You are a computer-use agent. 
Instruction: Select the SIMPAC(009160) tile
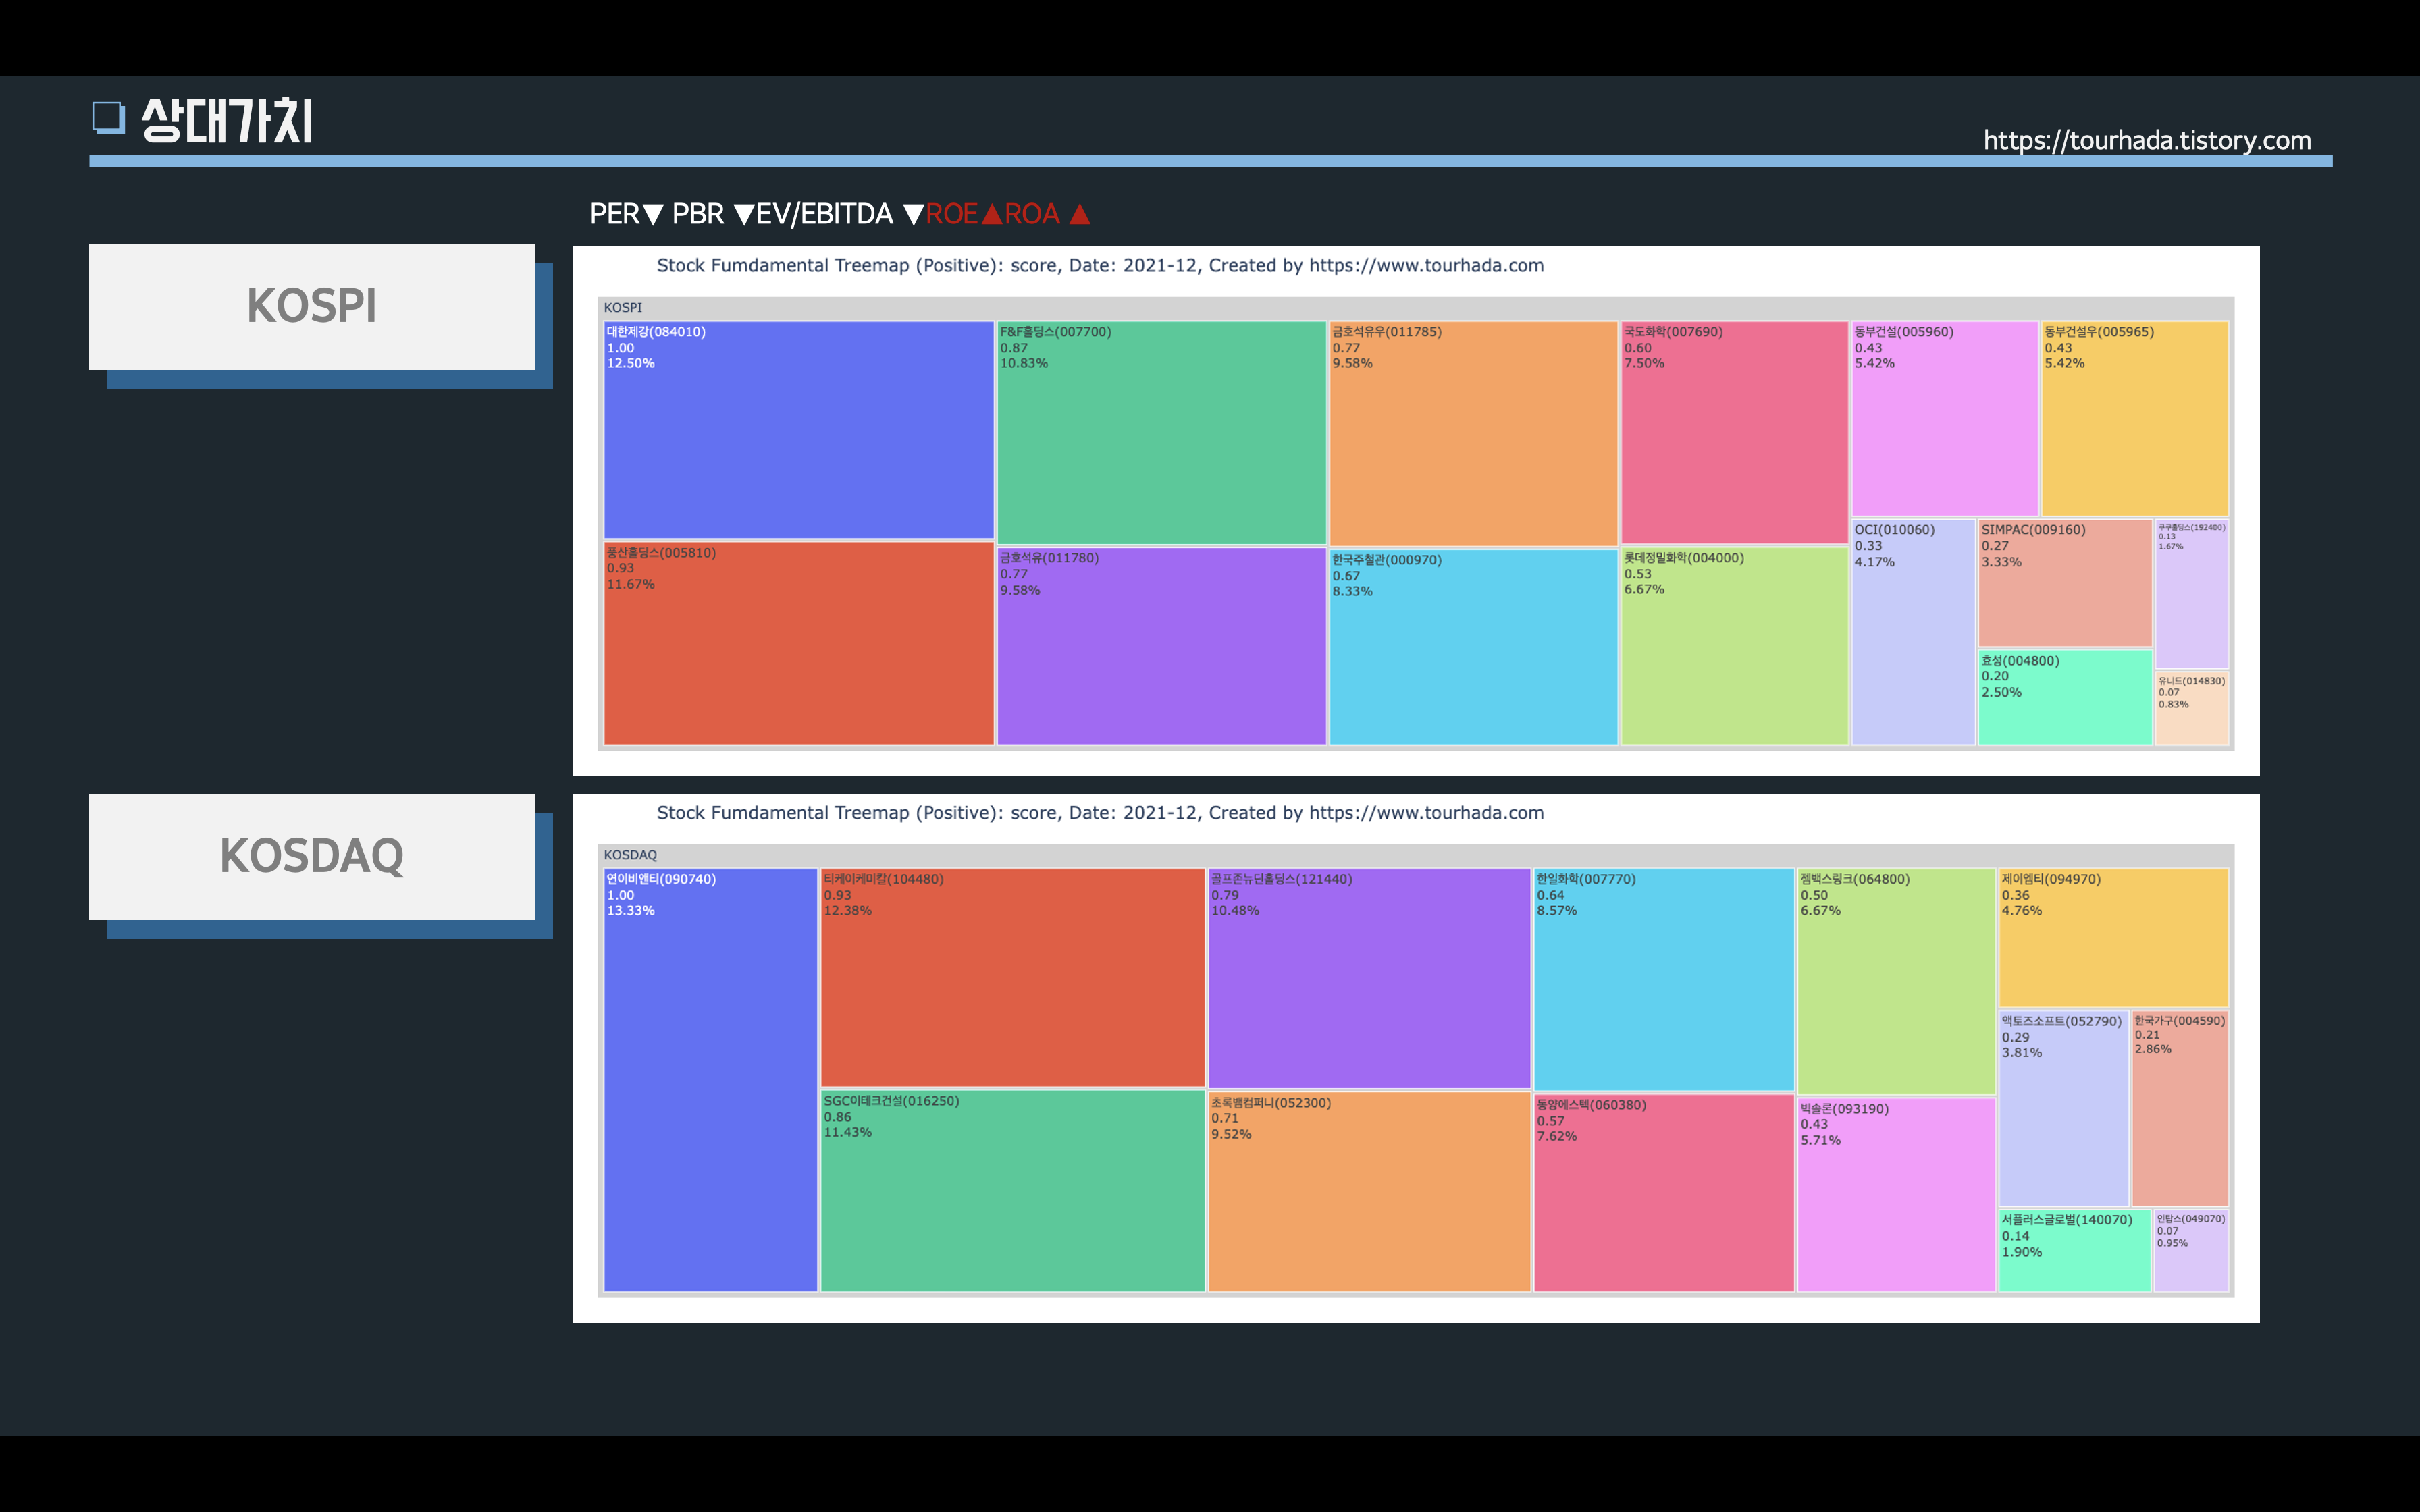(2064, 583)
